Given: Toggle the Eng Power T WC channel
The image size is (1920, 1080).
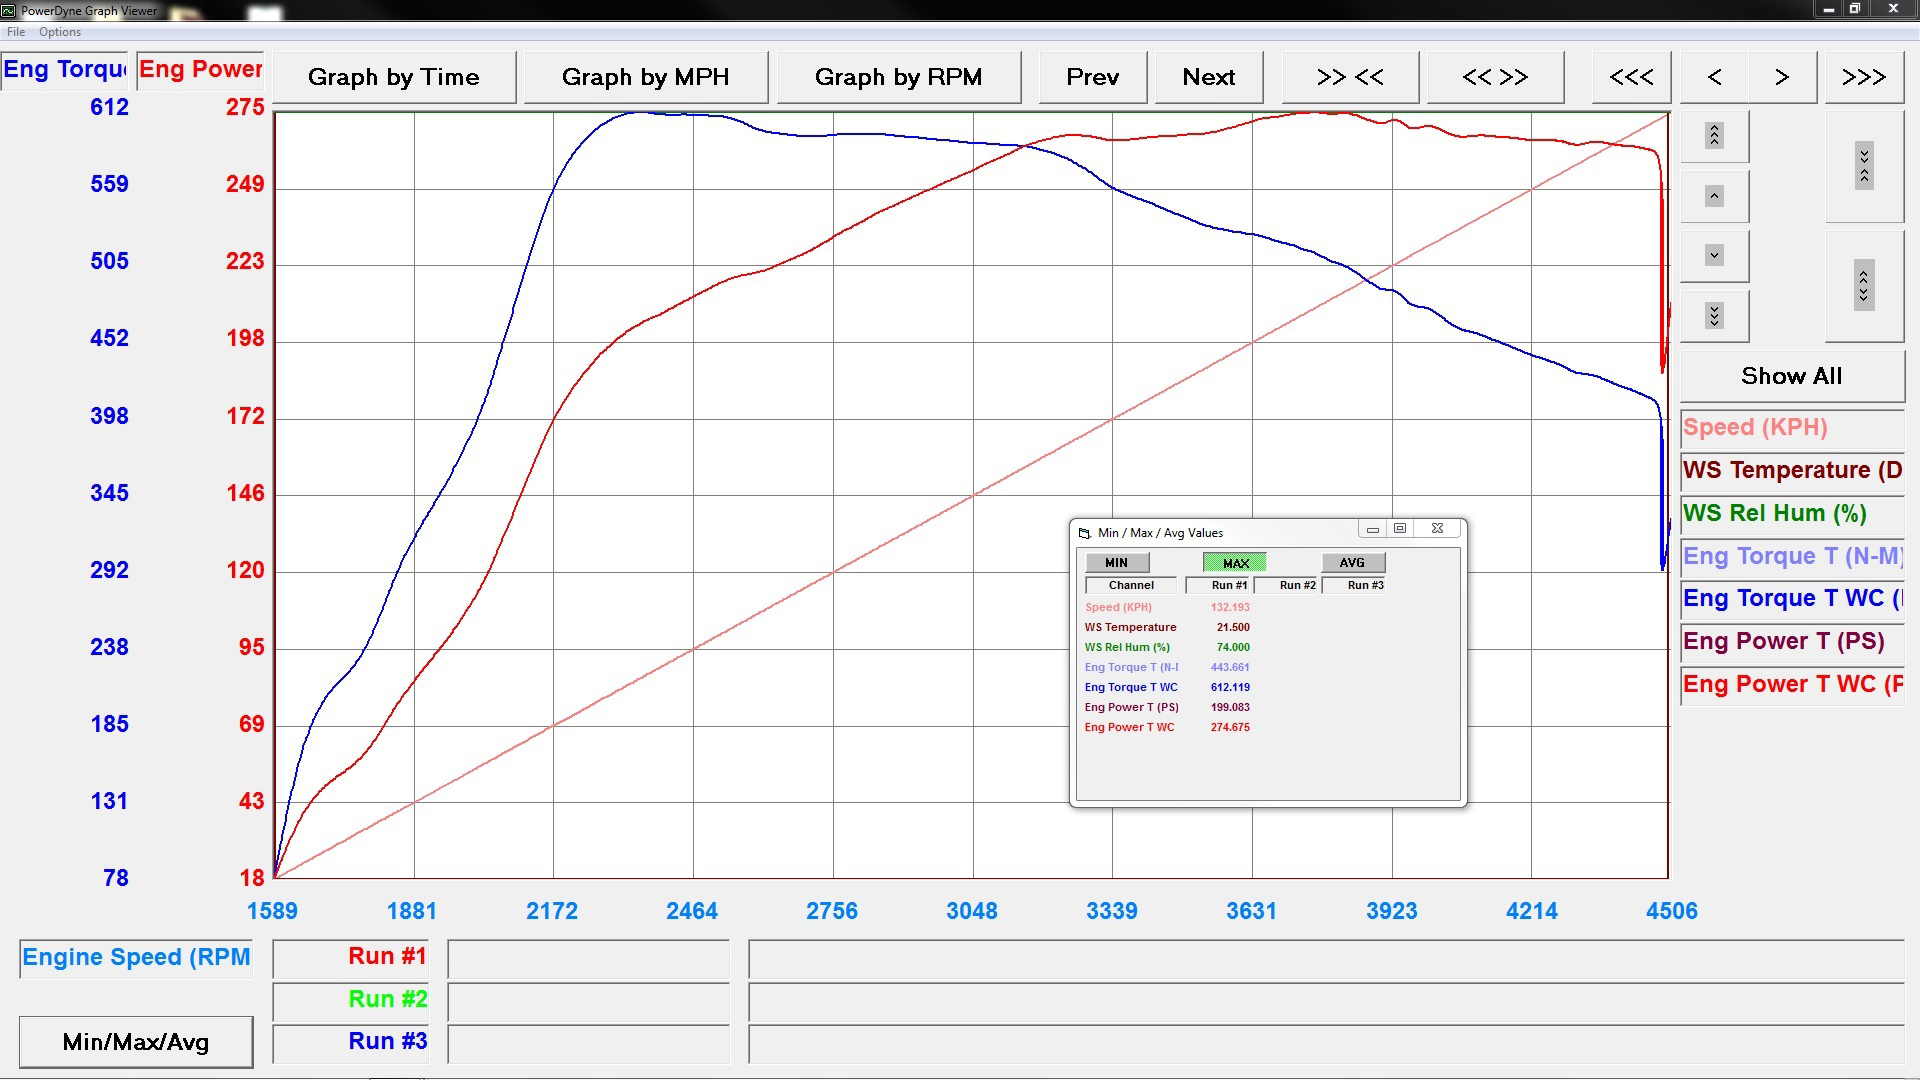Looking at the screenshot, I should [x=1791, y=685].
